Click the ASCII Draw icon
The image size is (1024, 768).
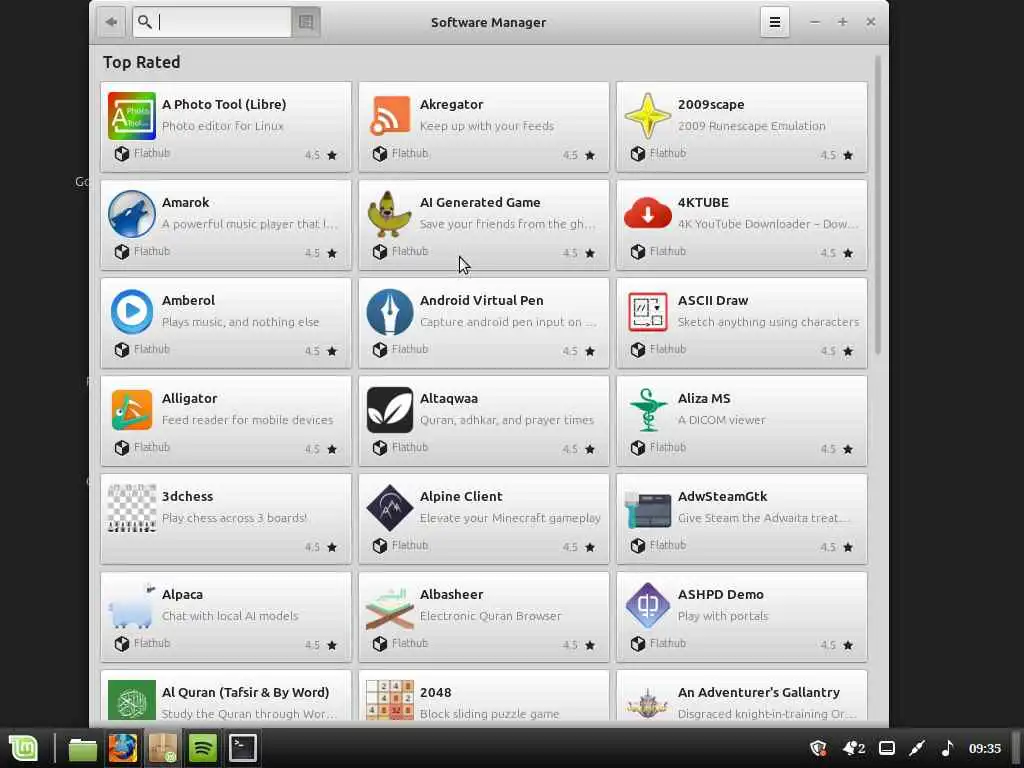coord(647,312)
